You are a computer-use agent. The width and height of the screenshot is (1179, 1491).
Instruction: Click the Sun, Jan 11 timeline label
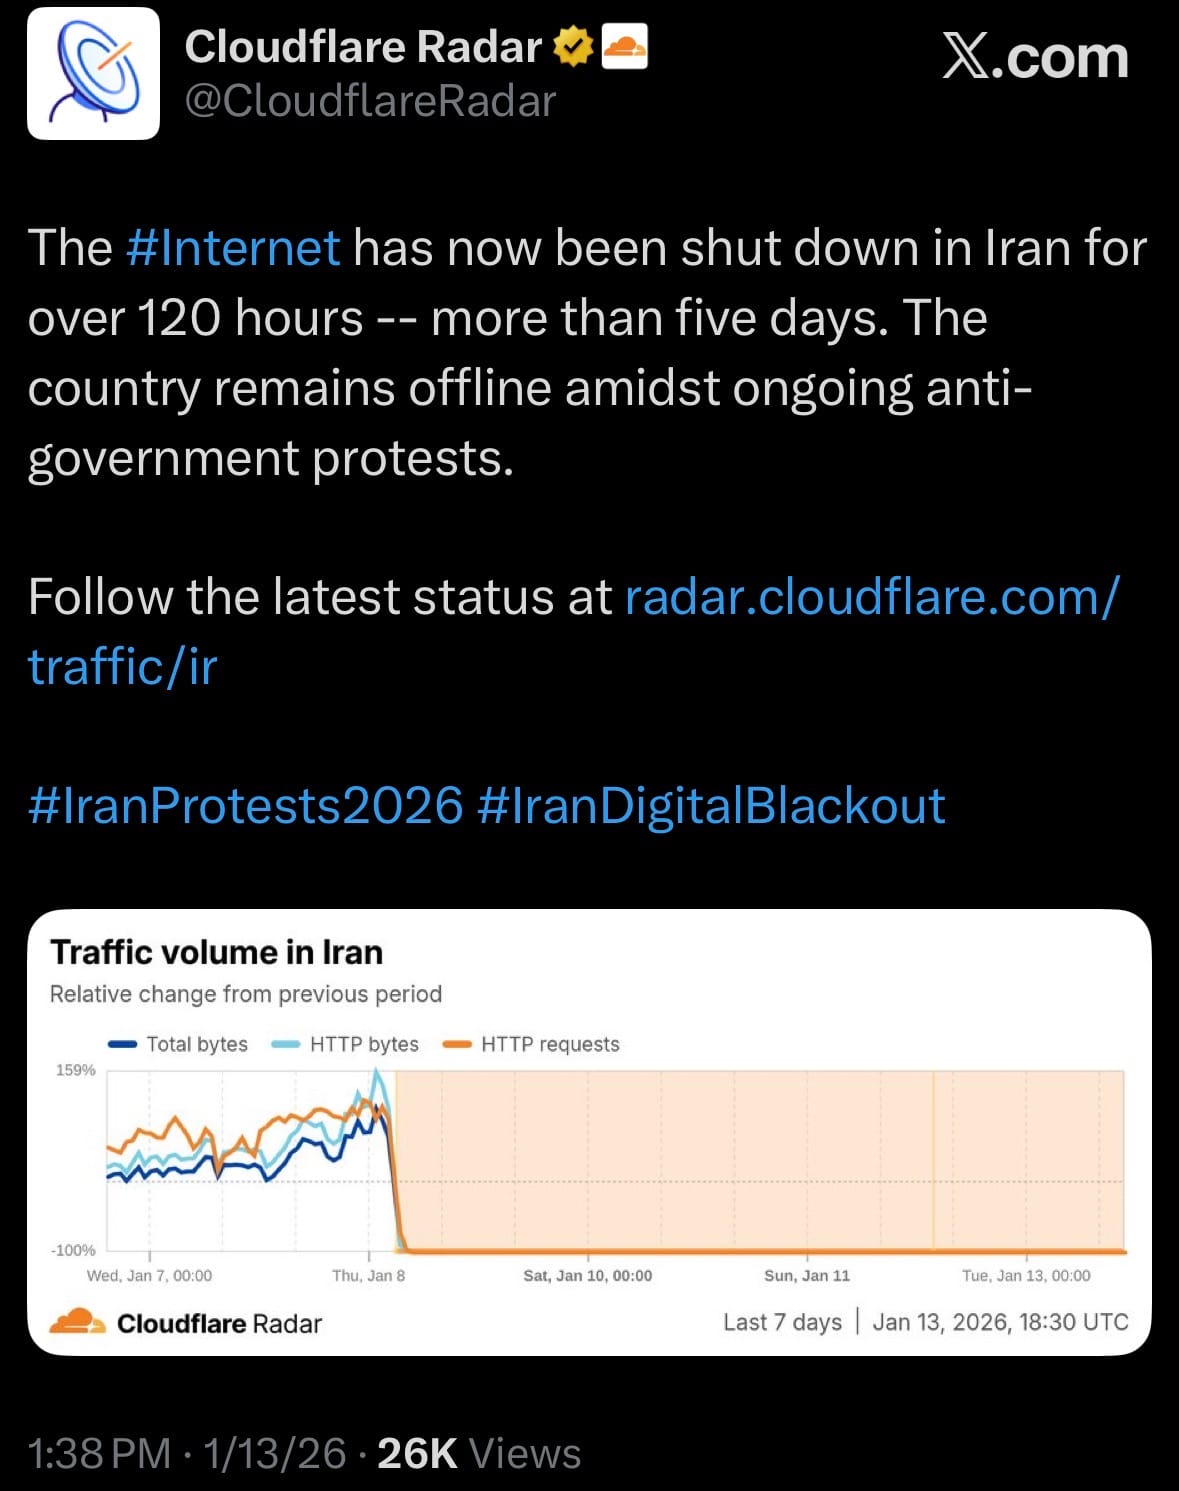[807, 1276]
